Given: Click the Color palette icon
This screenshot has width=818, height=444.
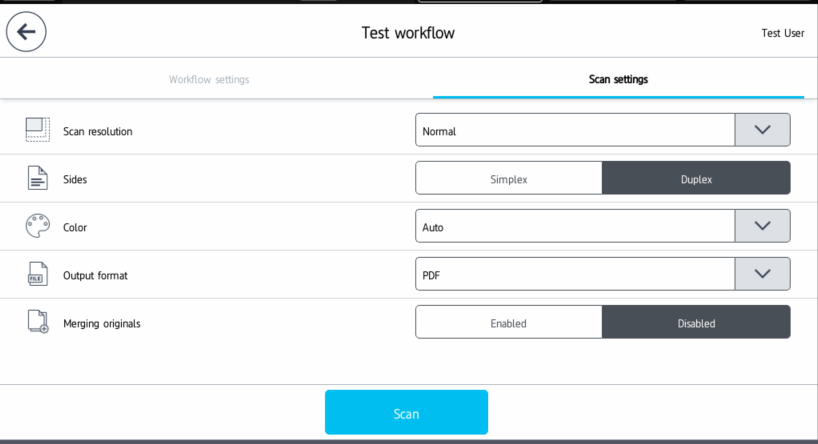Looking at the screenshot, I should 37,227.
